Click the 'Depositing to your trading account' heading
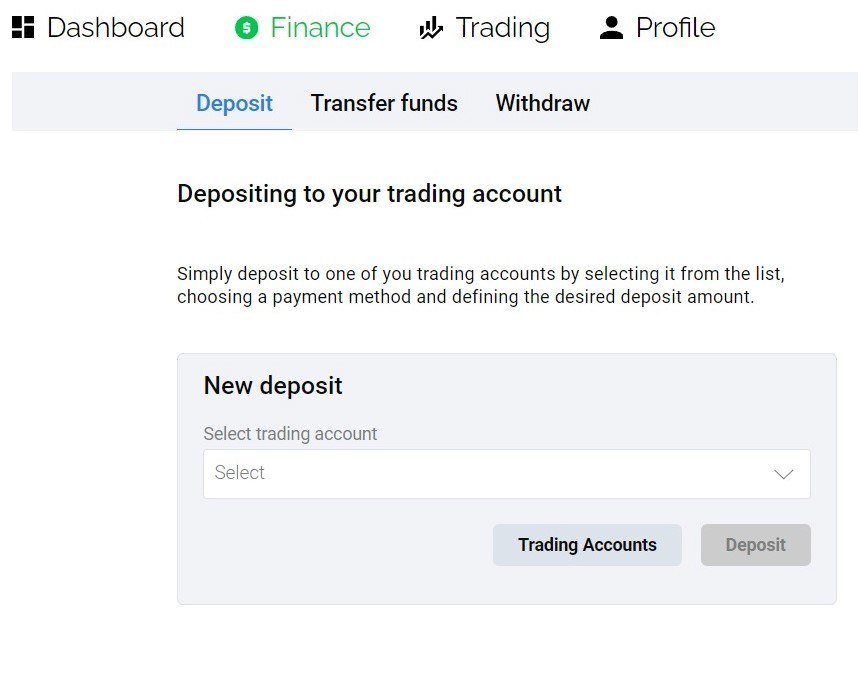Viewport: 858px width, 679px height. (x=369, y=194)
